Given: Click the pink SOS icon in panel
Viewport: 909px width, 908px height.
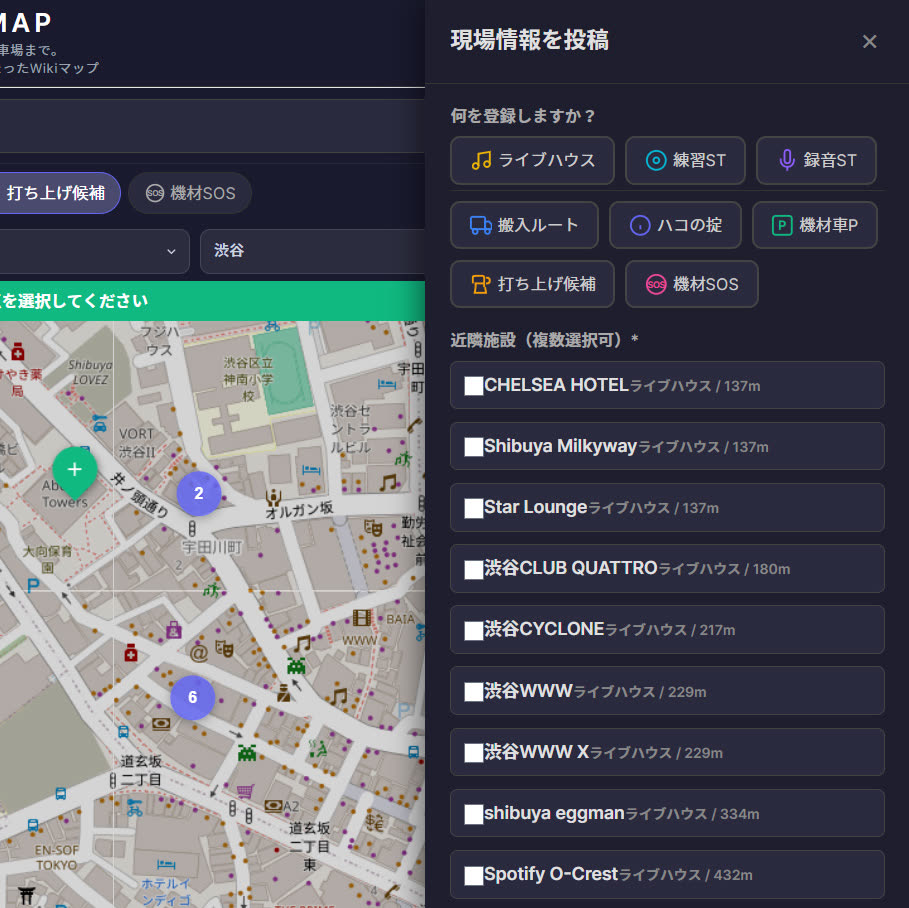Looking at the screenshot, I should pos(656,284).
